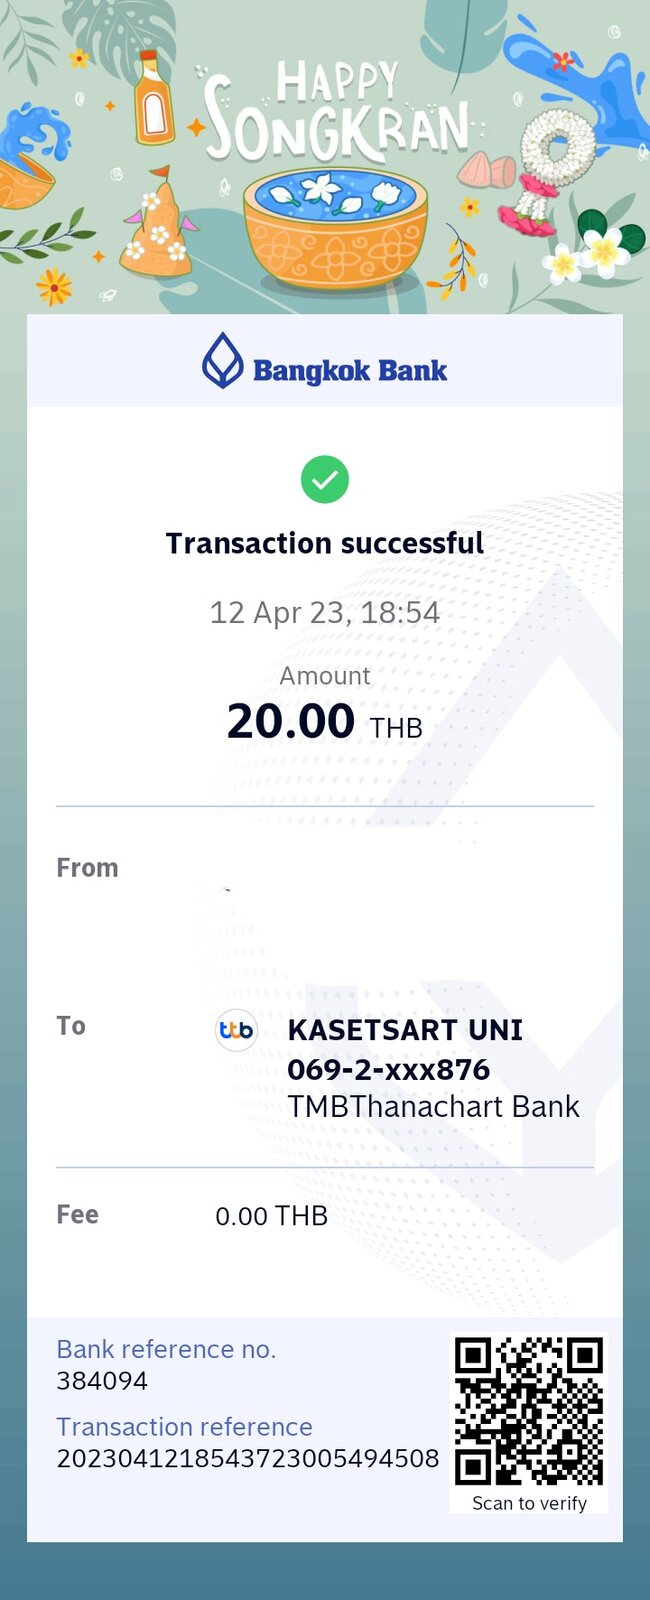Screen dimensions: 650x1600
Task: Click account number 069-2-xxx876
Action: pyautogui.click(x=388, y=1069)
